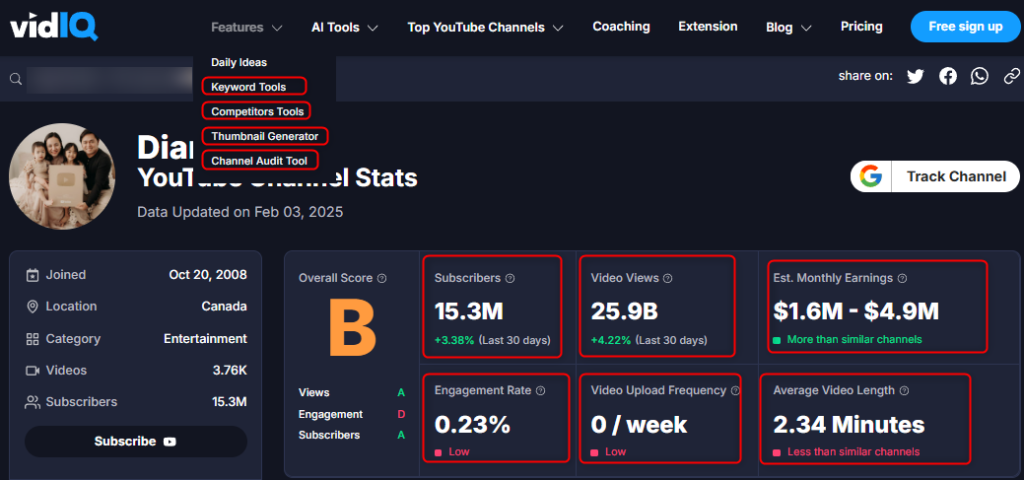Click the Views A grade row
Image resolution: width=1024 pixels, height=480 pixels.
tap(352, 392)
